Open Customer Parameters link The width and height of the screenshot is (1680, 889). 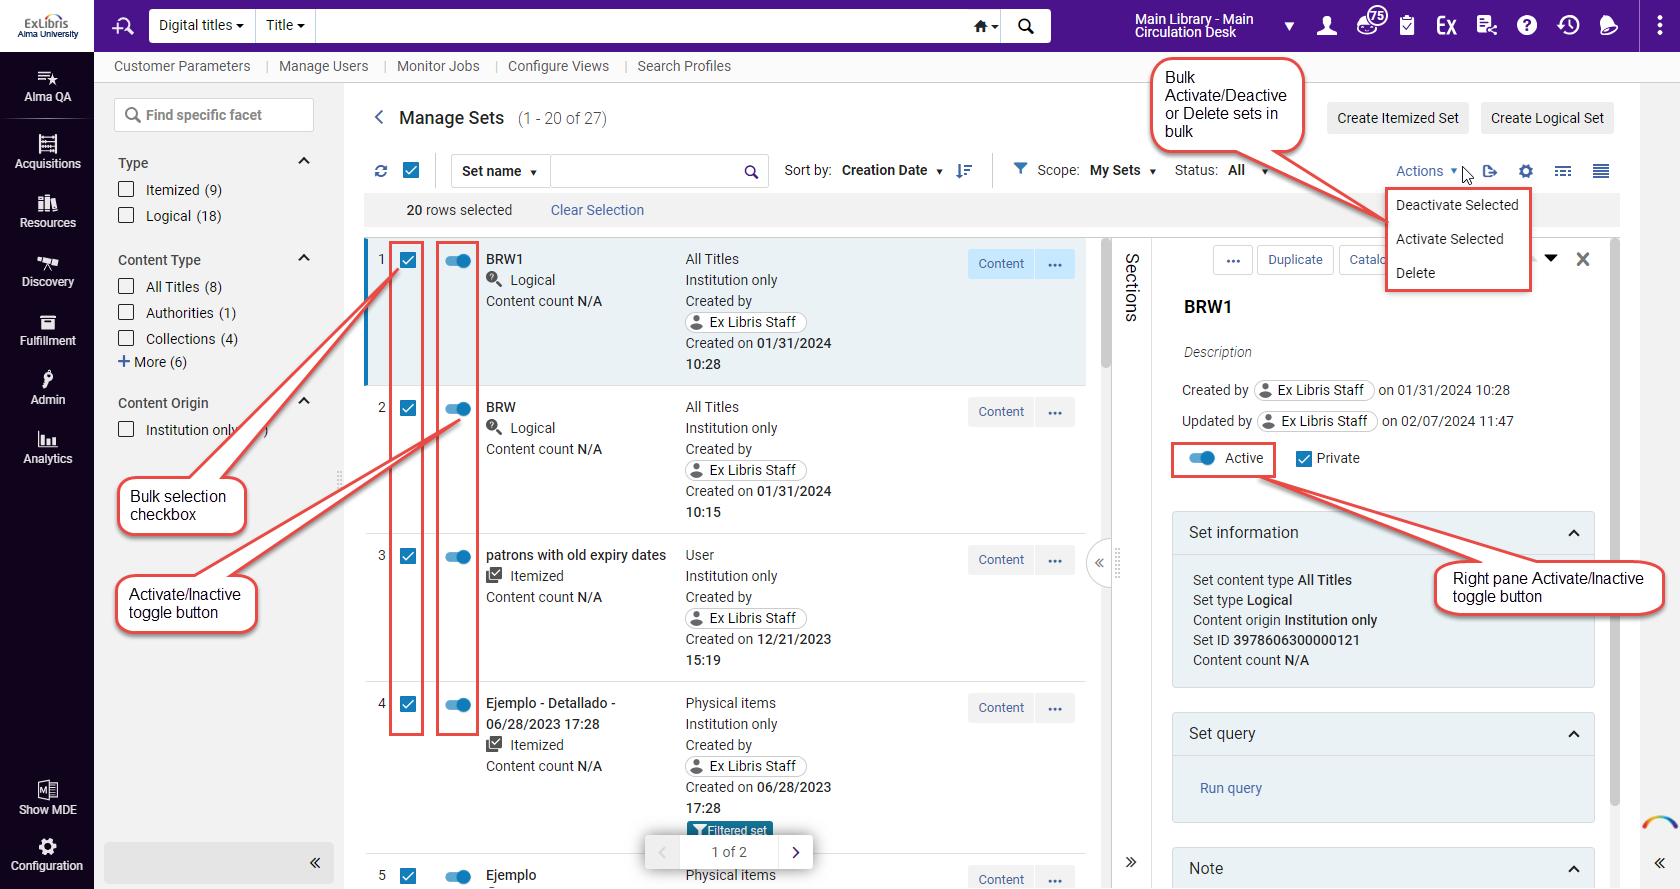[182, 66]
